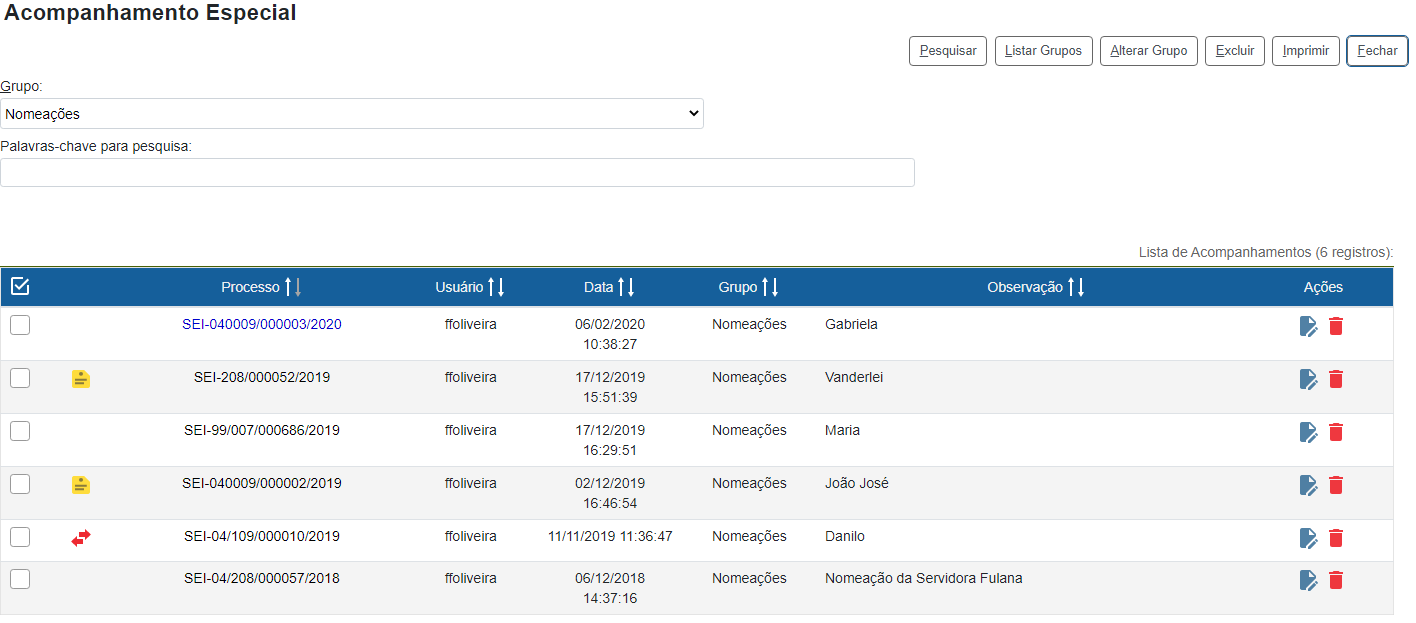Focus the Palavras-chave search field
Screen dimensions: 1416x623
457,173
